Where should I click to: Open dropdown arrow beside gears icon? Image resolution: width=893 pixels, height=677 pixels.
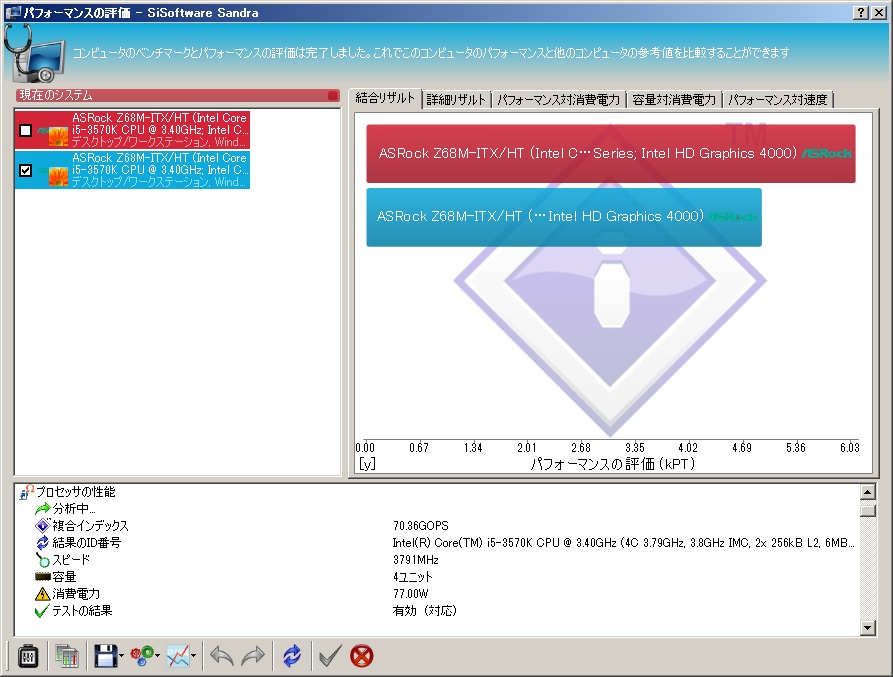coord(158,657)
